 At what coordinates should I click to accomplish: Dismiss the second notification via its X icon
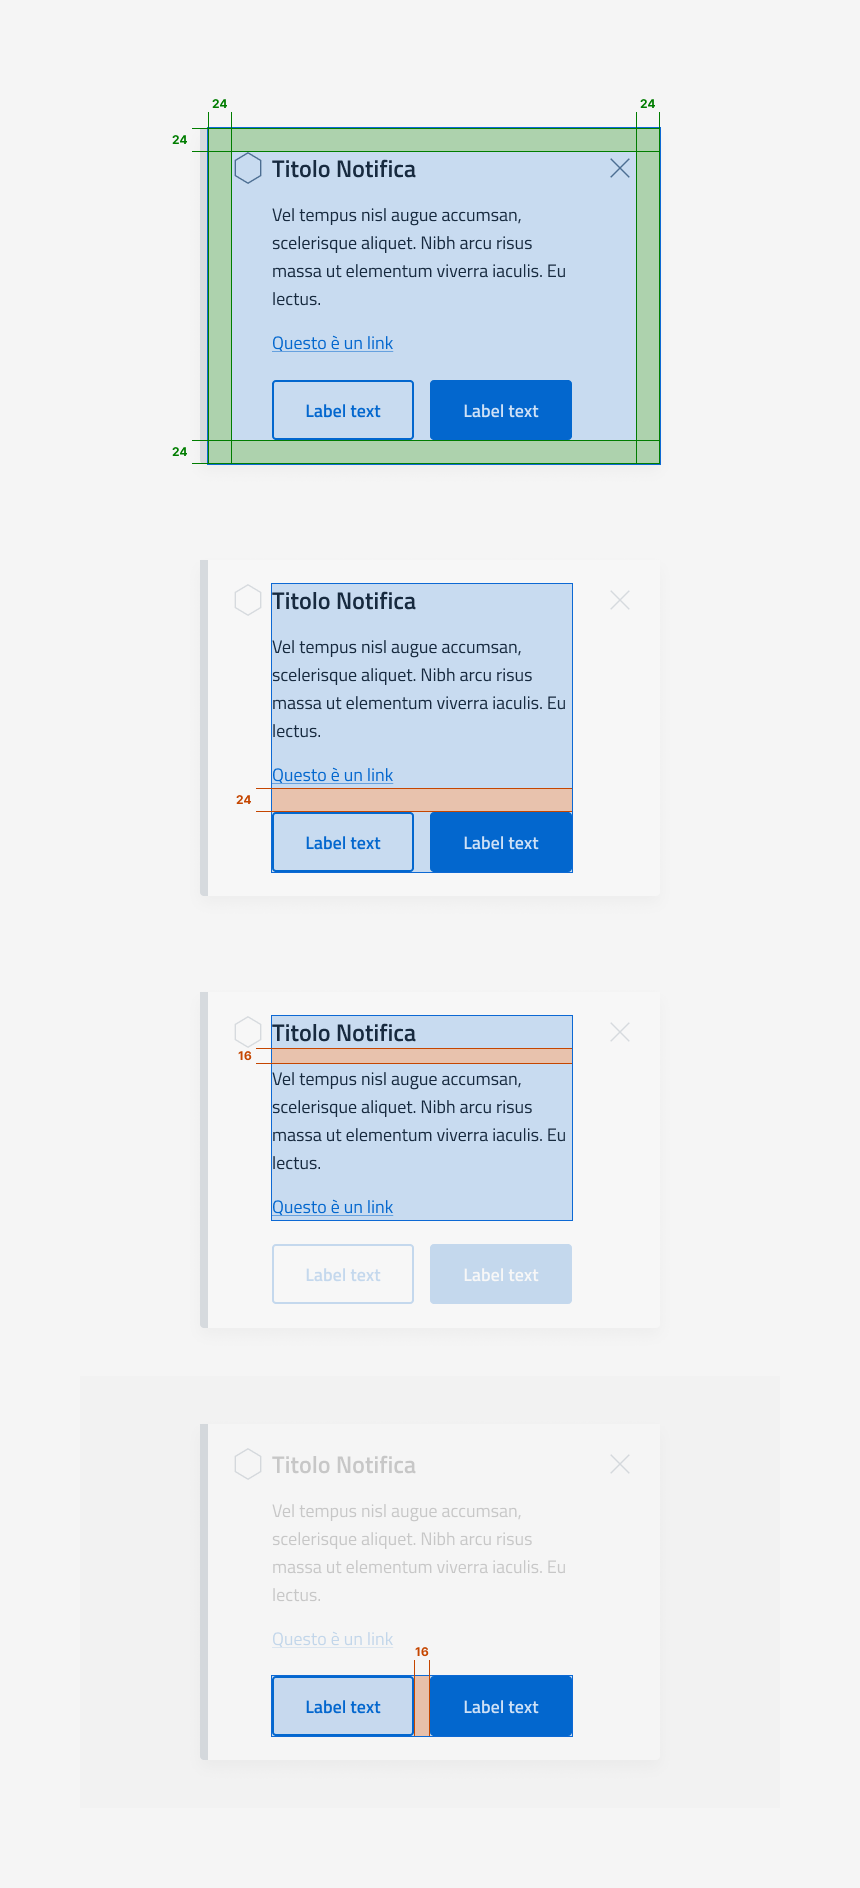point(619,600)
